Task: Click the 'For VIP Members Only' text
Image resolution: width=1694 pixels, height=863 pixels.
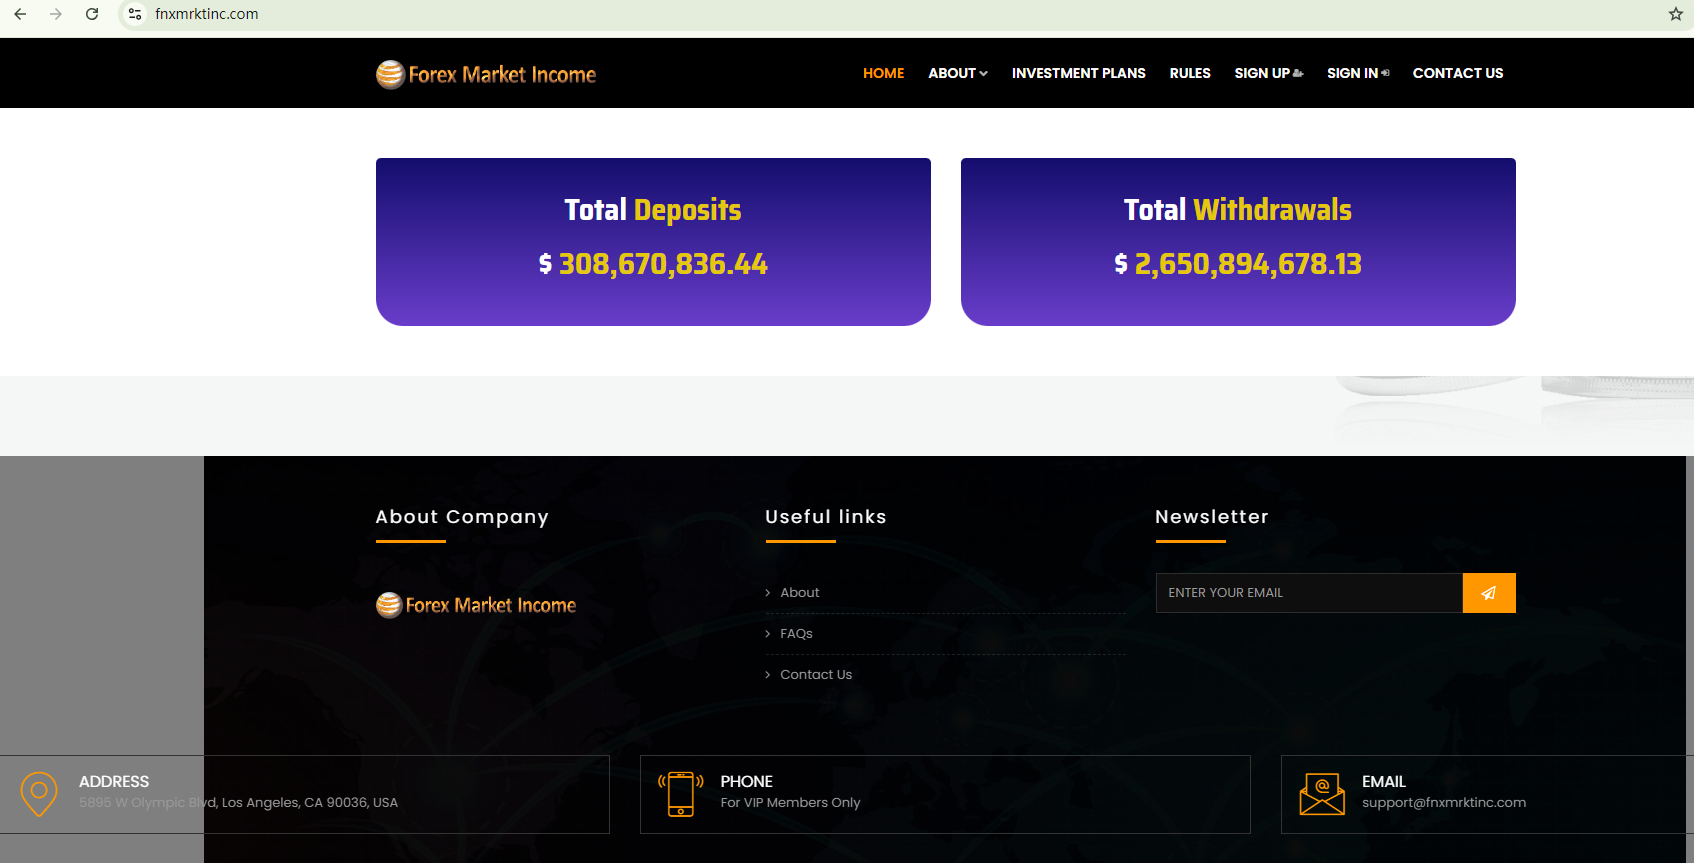Action: click(x=790, y=803)
